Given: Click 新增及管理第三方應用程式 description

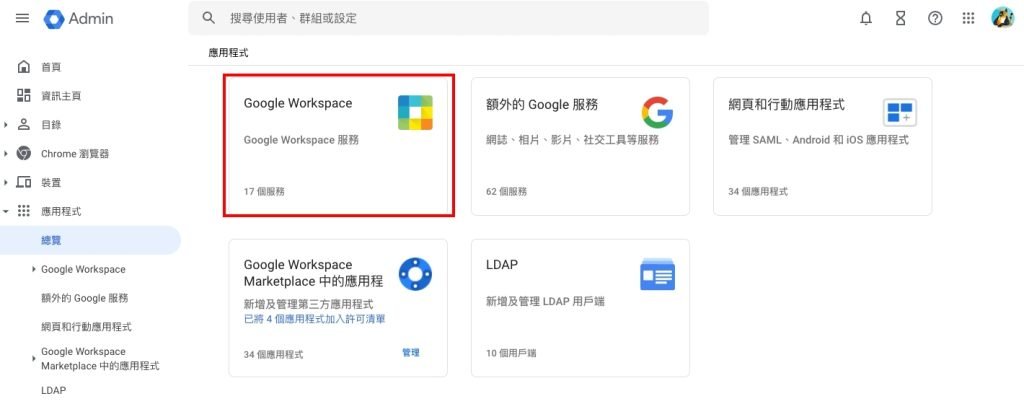Looking at the screenshot, I should (x=308, y=305).
